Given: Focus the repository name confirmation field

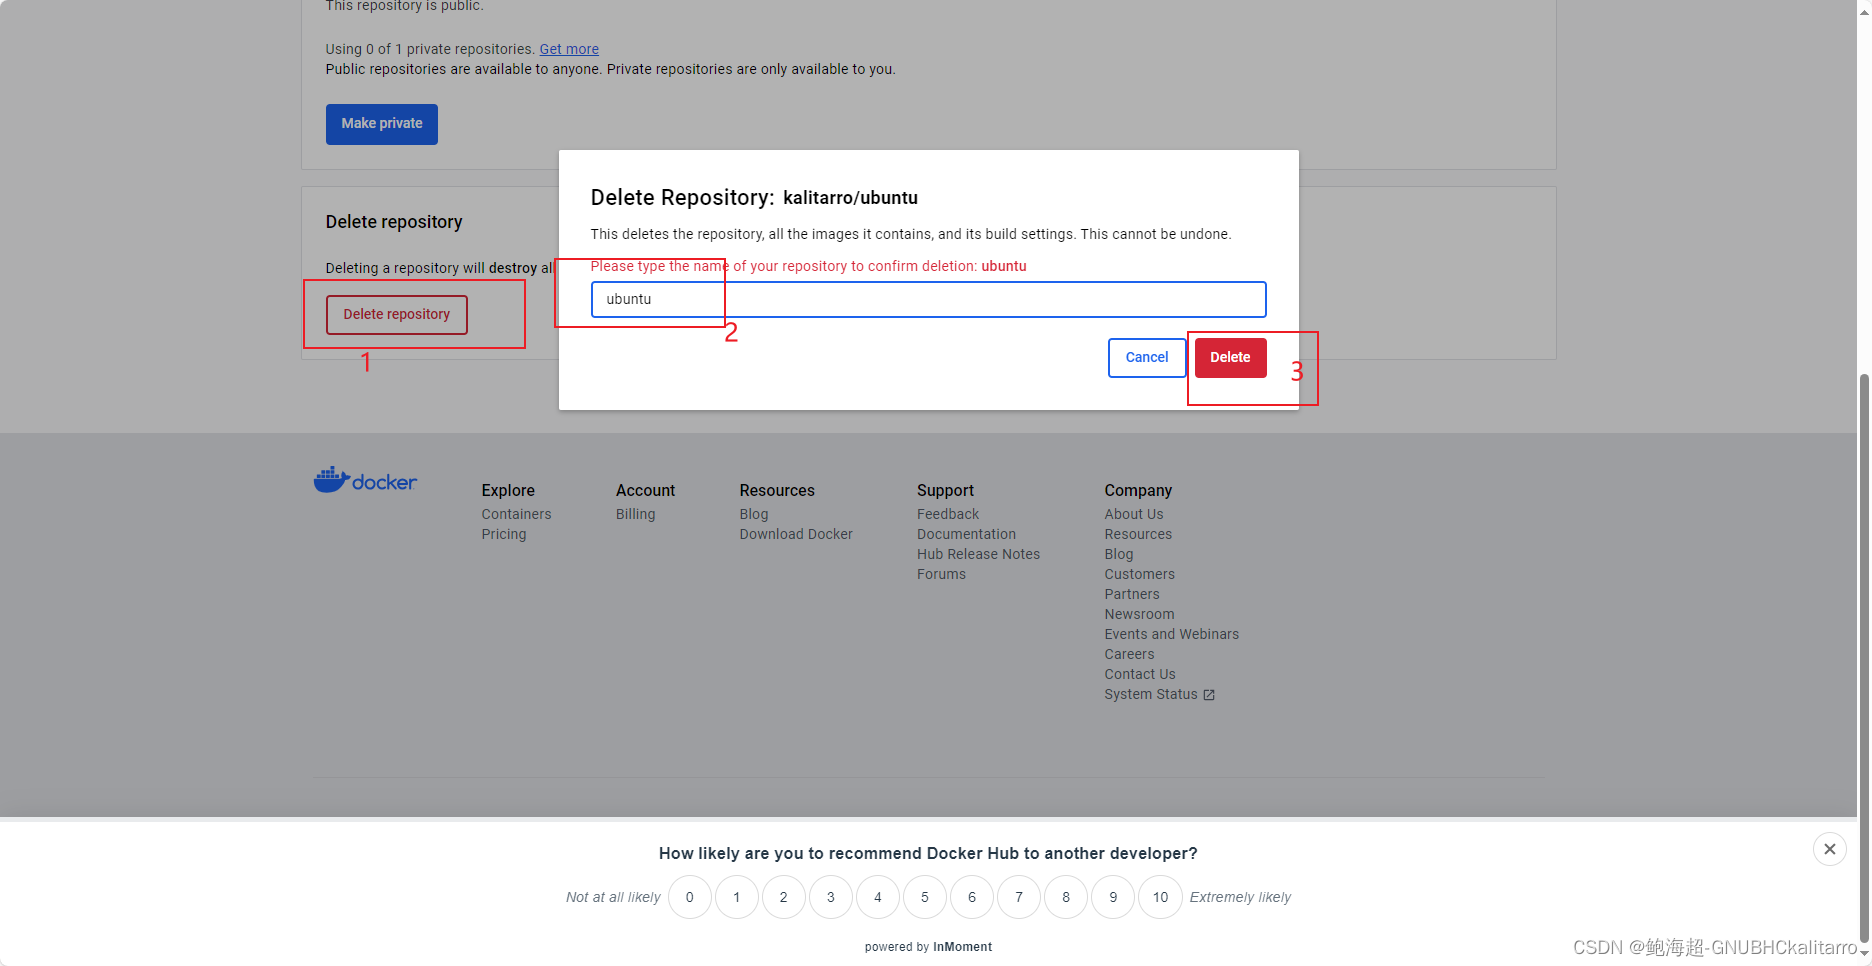Looking at the screenshot, I should tap(928, 299).
